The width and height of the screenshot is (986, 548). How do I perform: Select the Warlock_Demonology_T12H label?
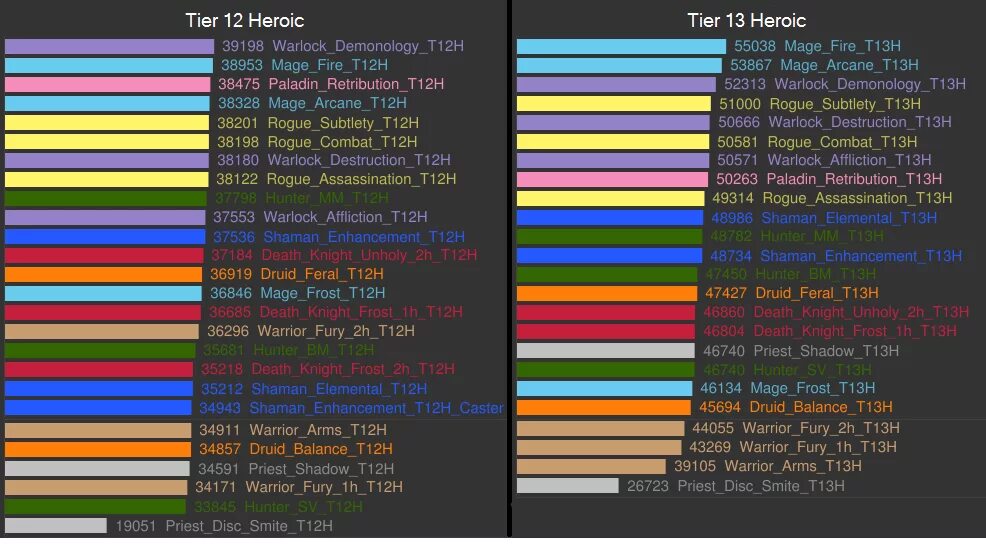[368, 46]
